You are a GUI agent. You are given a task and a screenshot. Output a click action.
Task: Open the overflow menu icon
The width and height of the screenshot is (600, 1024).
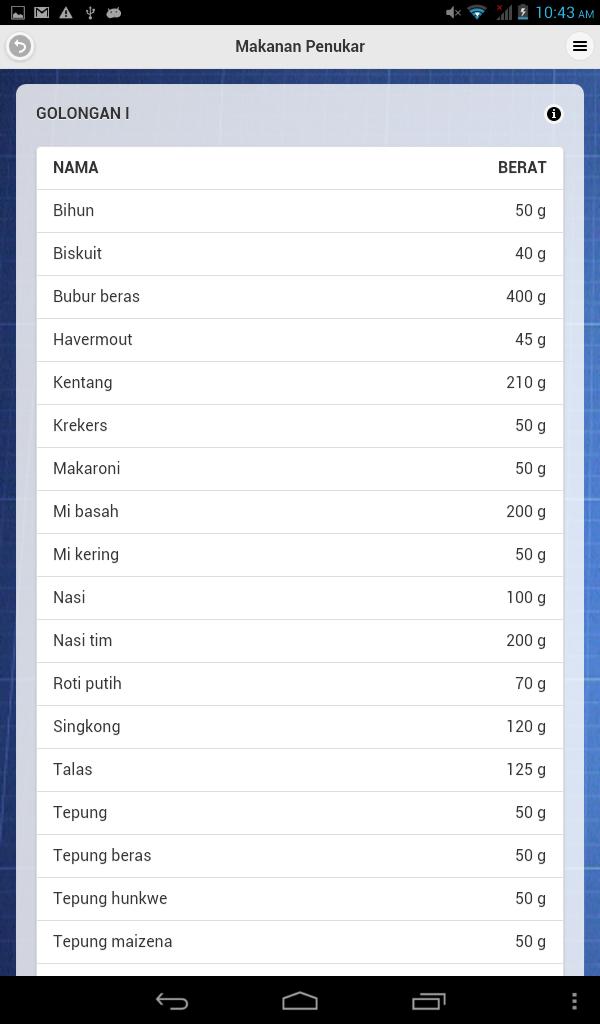click(x=579, y=46)
